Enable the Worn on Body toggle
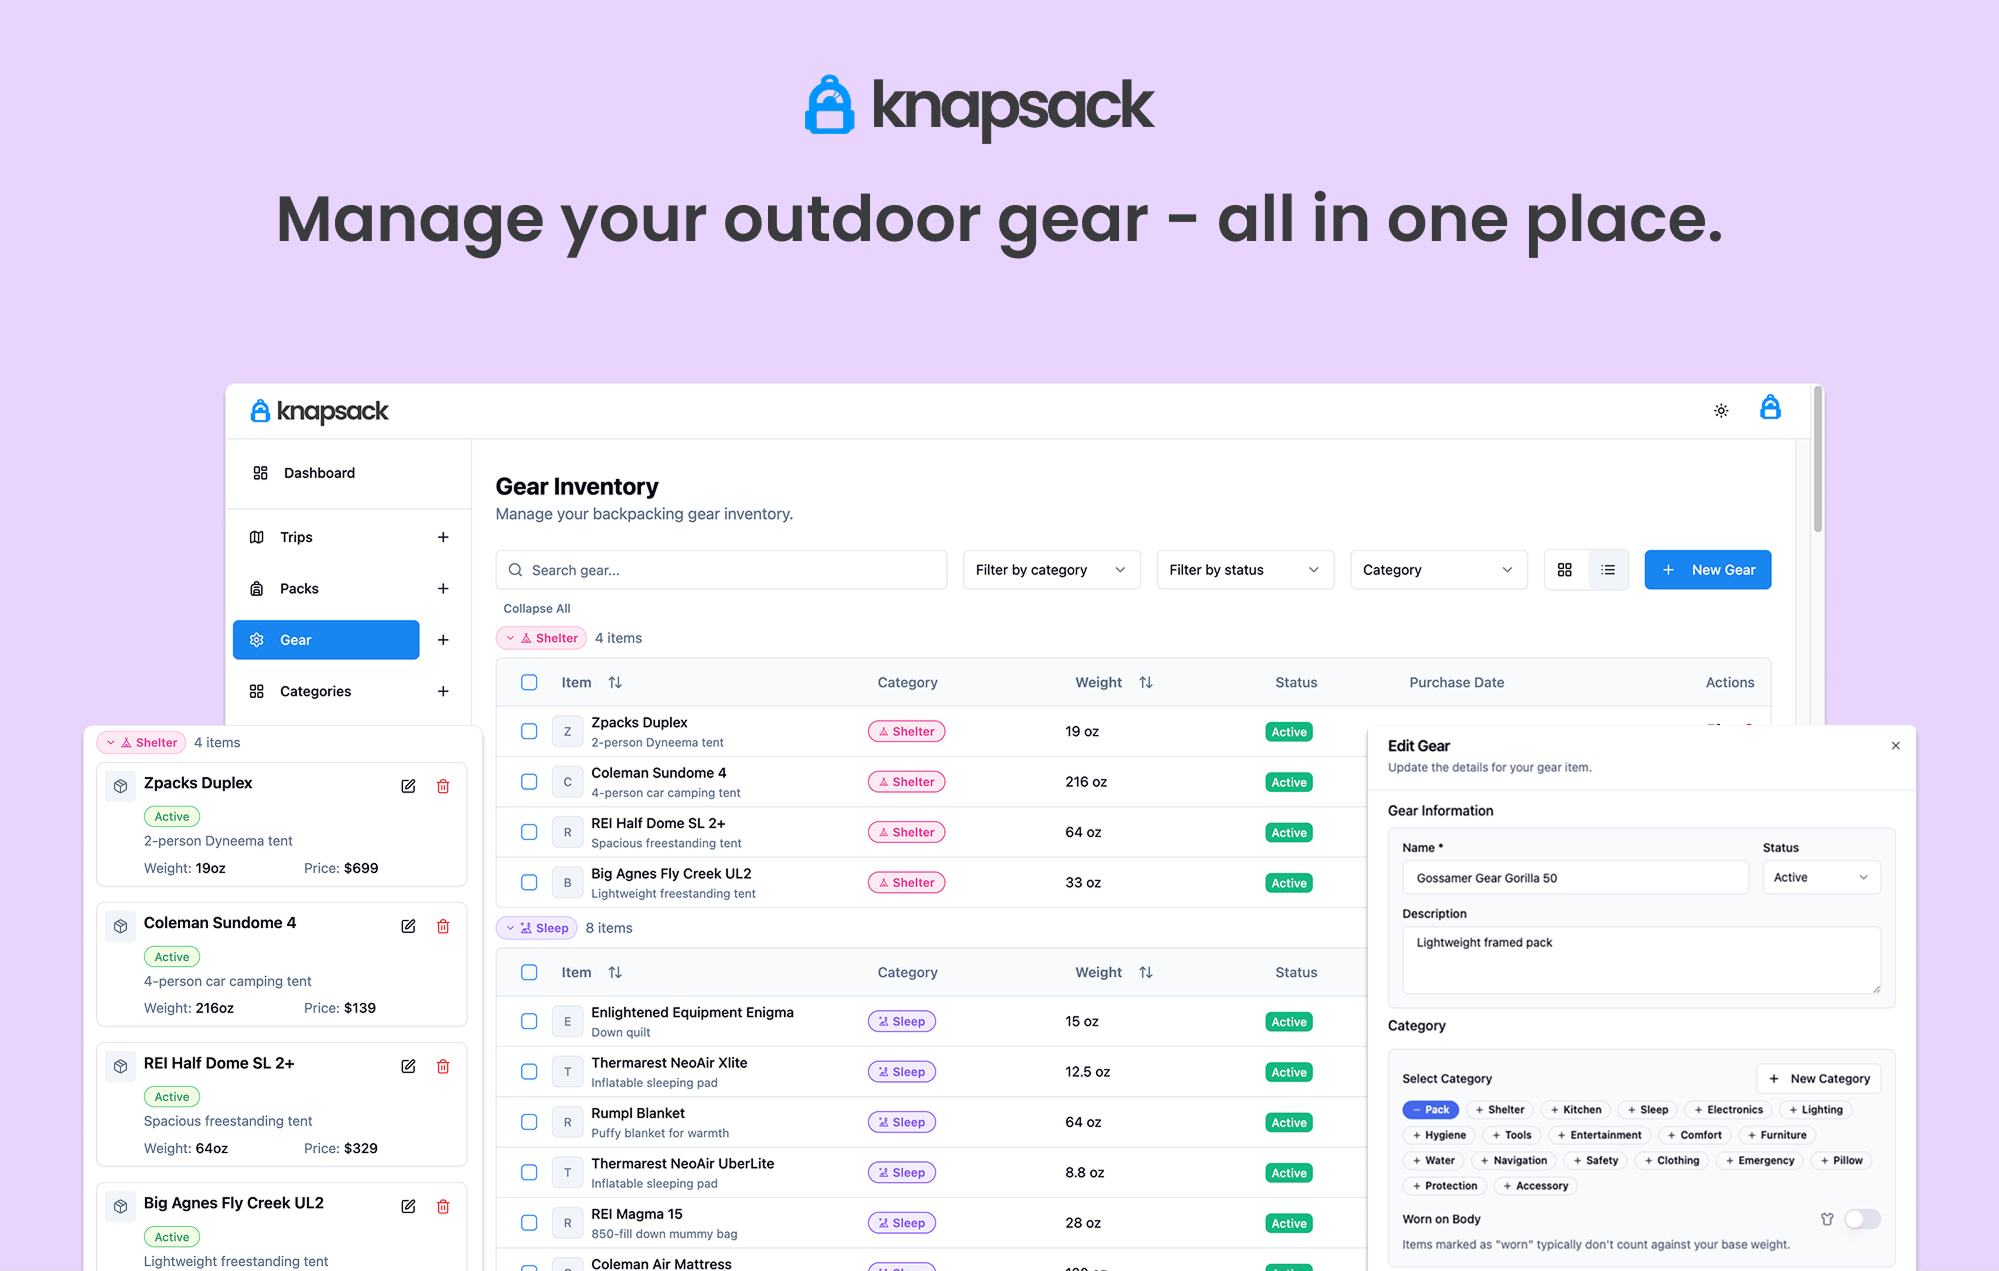 1862,1219
